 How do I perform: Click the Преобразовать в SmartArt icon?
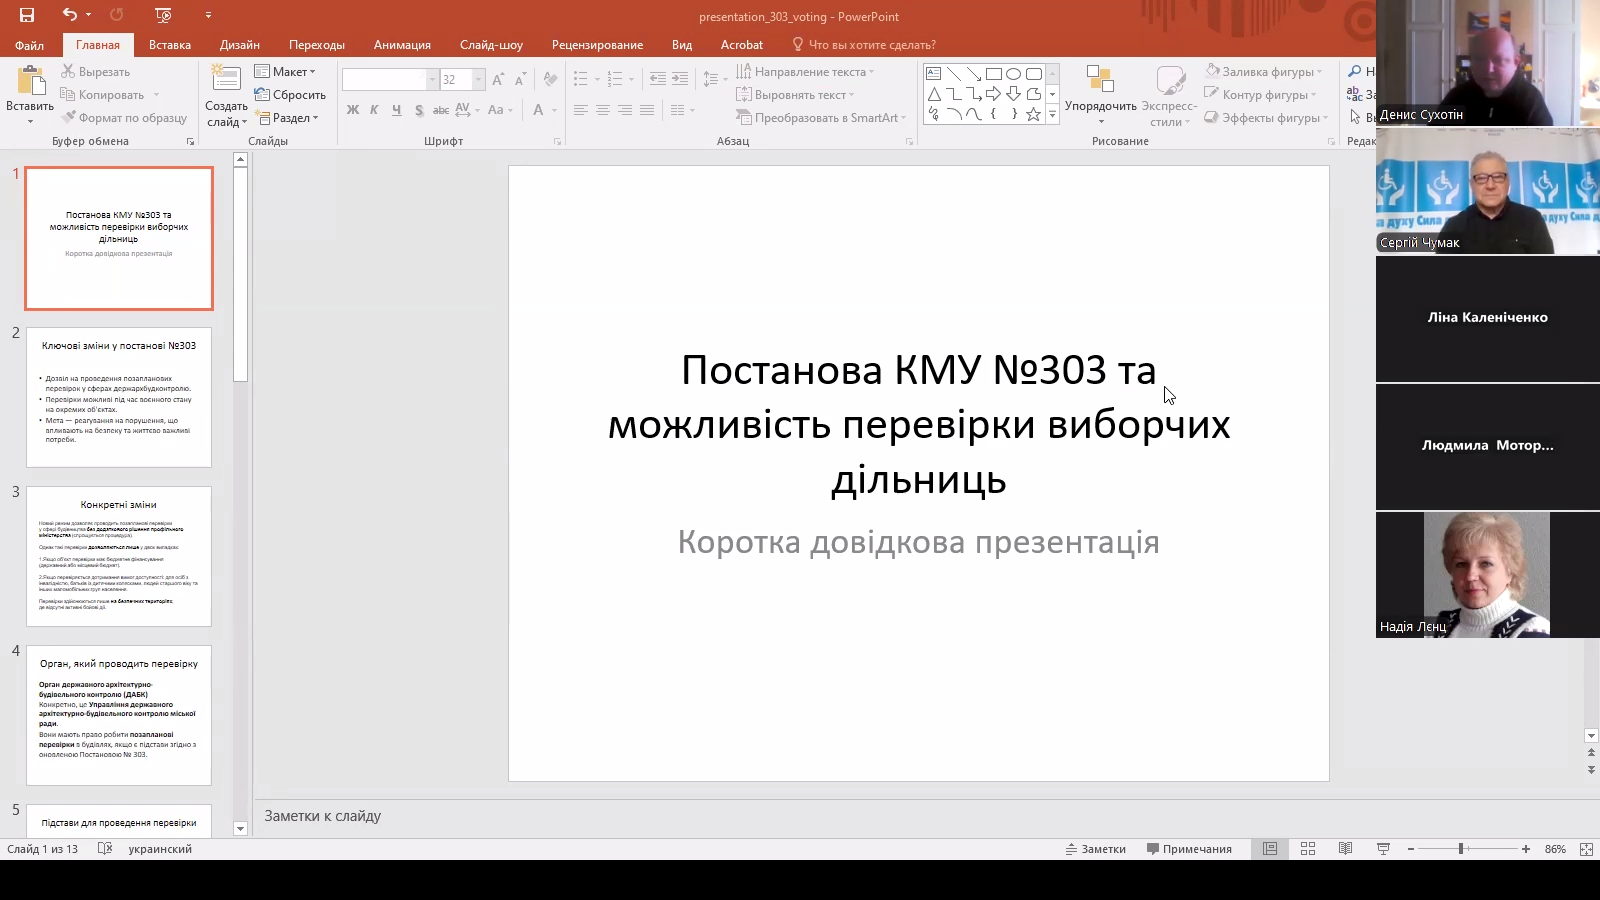[x=820, y=117]
